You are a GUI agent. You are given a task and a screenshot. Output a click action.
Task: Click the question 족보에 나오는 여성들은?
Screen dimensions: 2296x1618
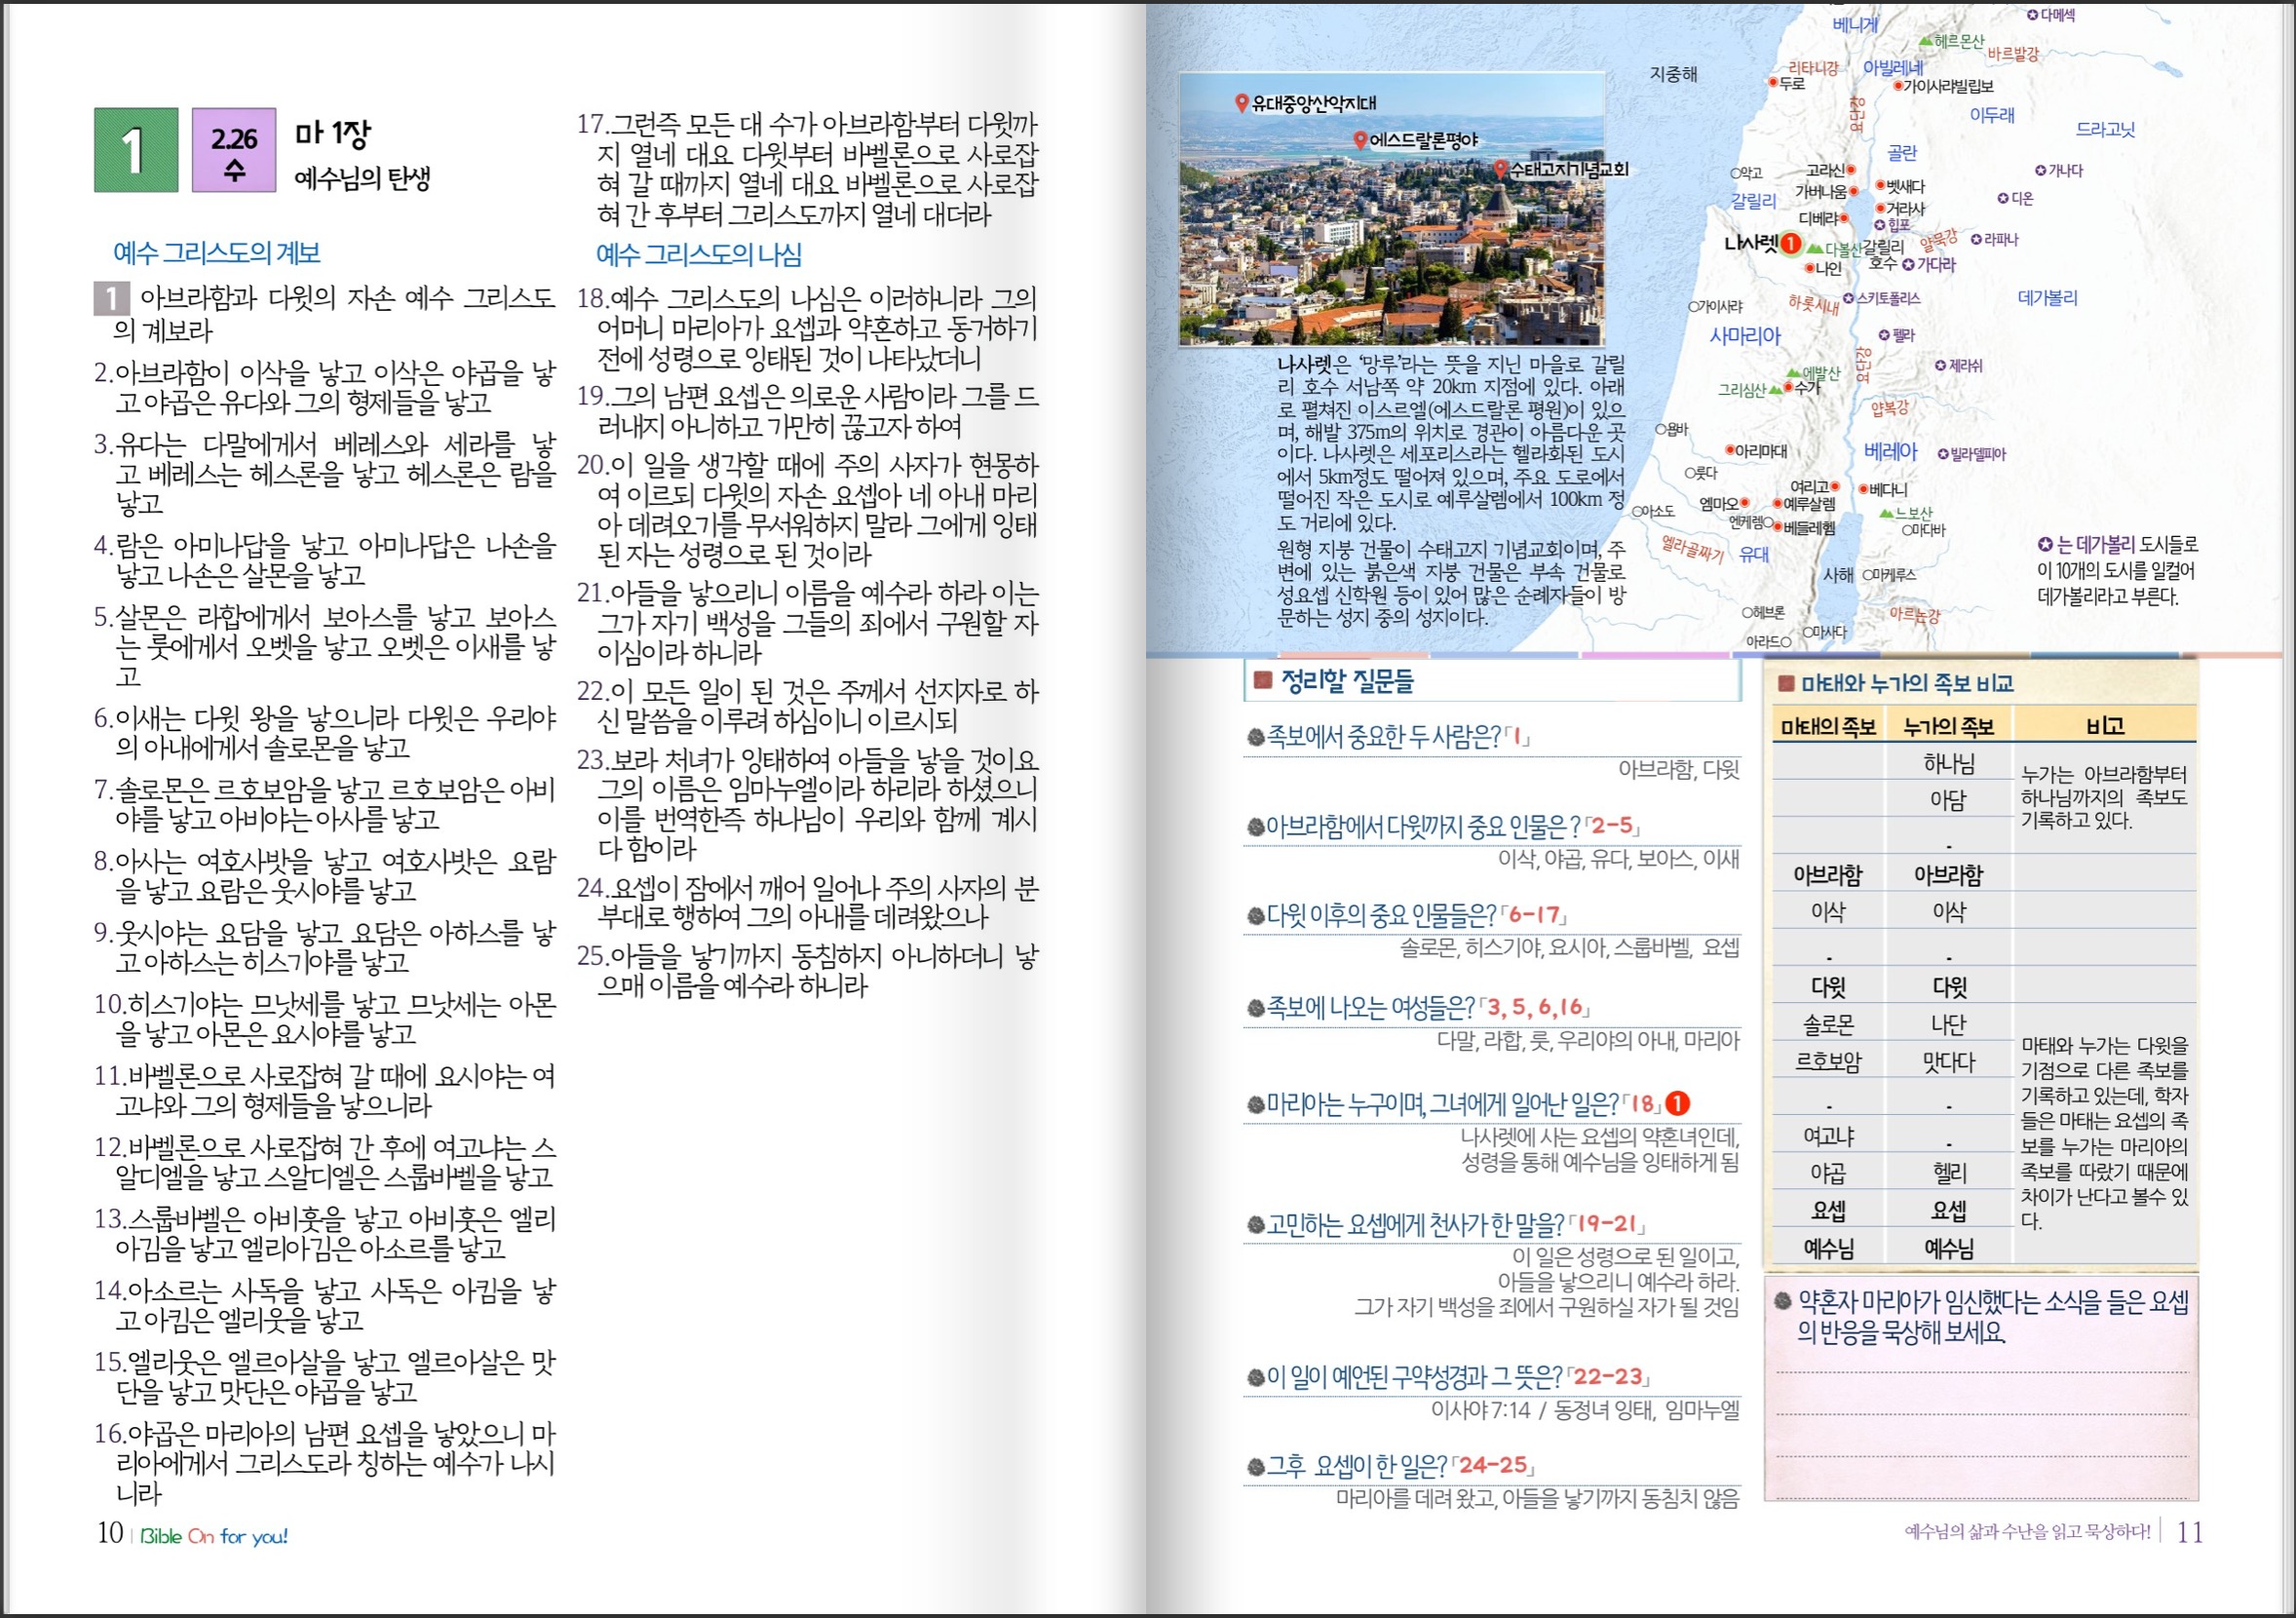point(1370,1007)
